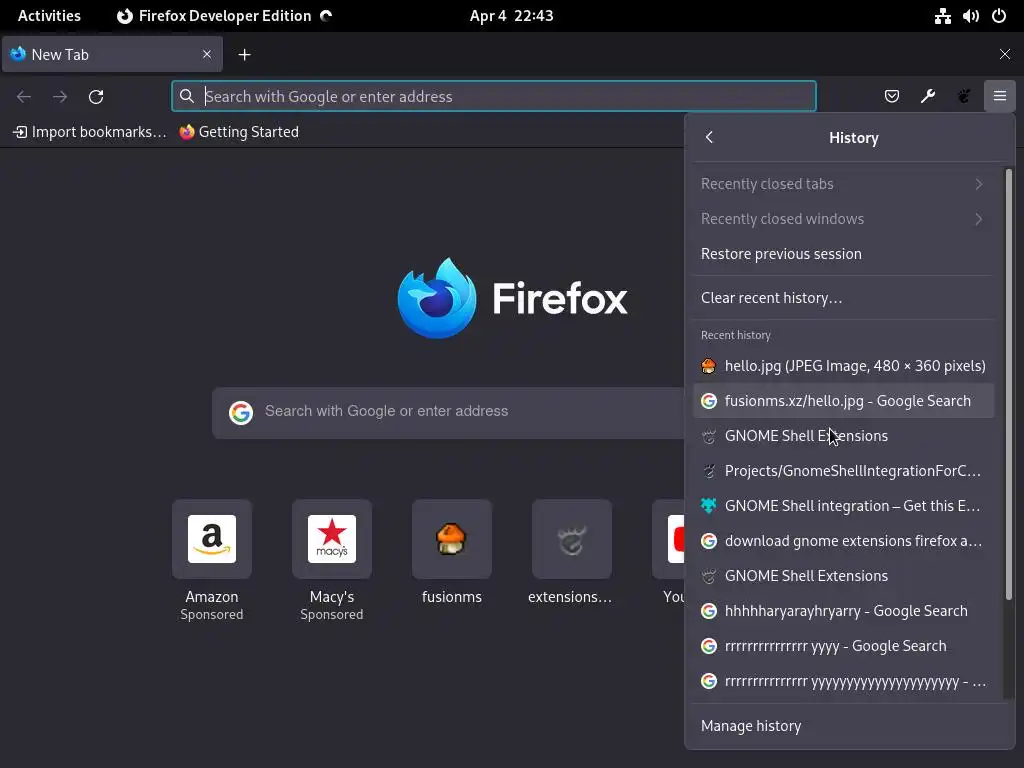Click the magnifier icon in address bar
The width and height of the screenshot is (1024, 768).
[x=187, y=97]
